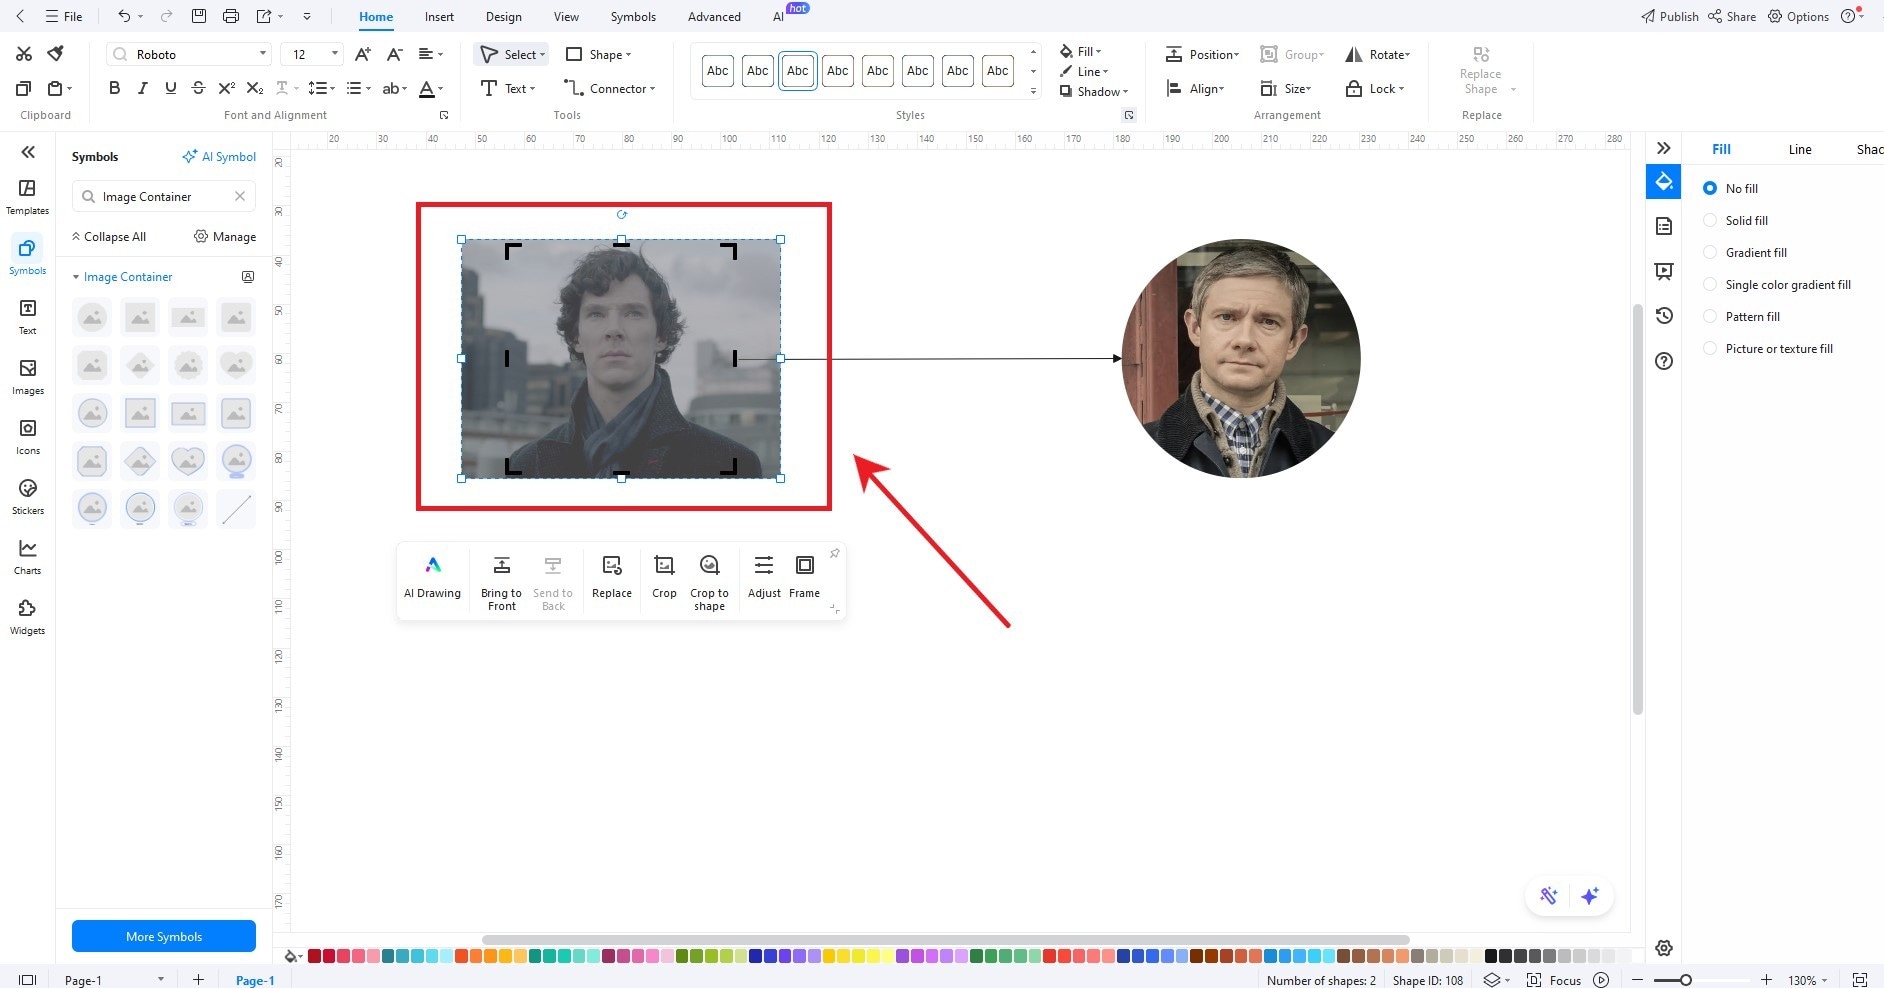Open the View ribbon tab
The height and width of the screenshot is (988, 1884).
point(566,16)
